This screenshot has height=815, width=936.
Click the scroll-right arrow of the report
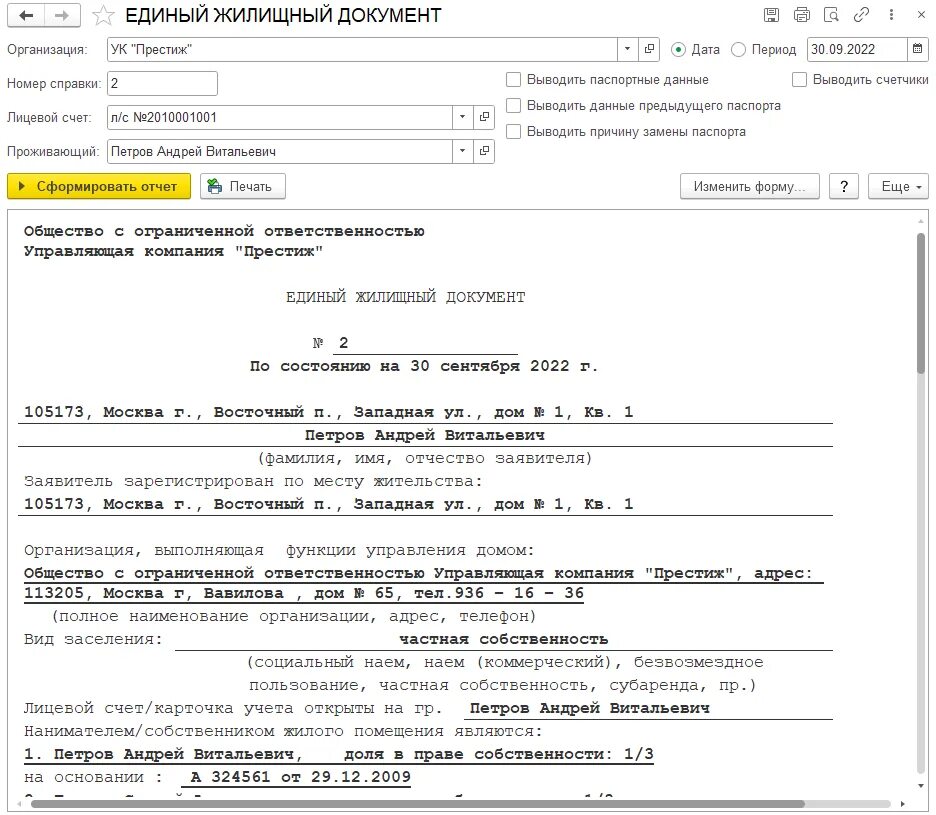pyautogui.click(x=903, y=804)
